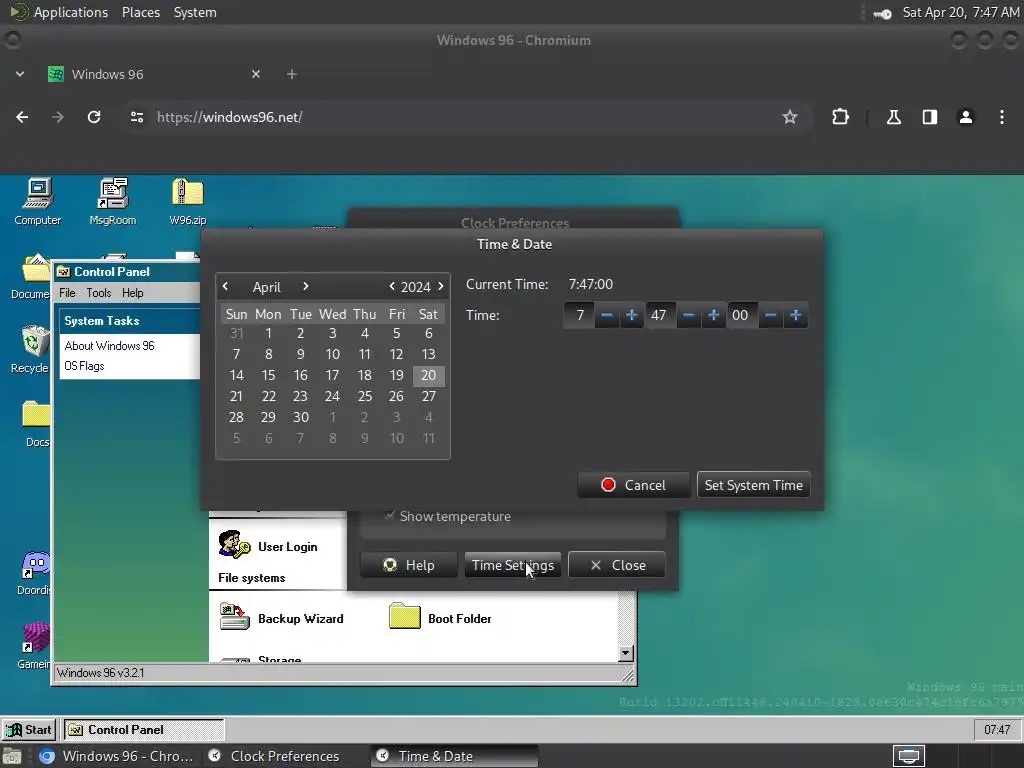Open the Applications menu in top panel
The height and width of the screenshot is (768, 1024).
point(71,12)
